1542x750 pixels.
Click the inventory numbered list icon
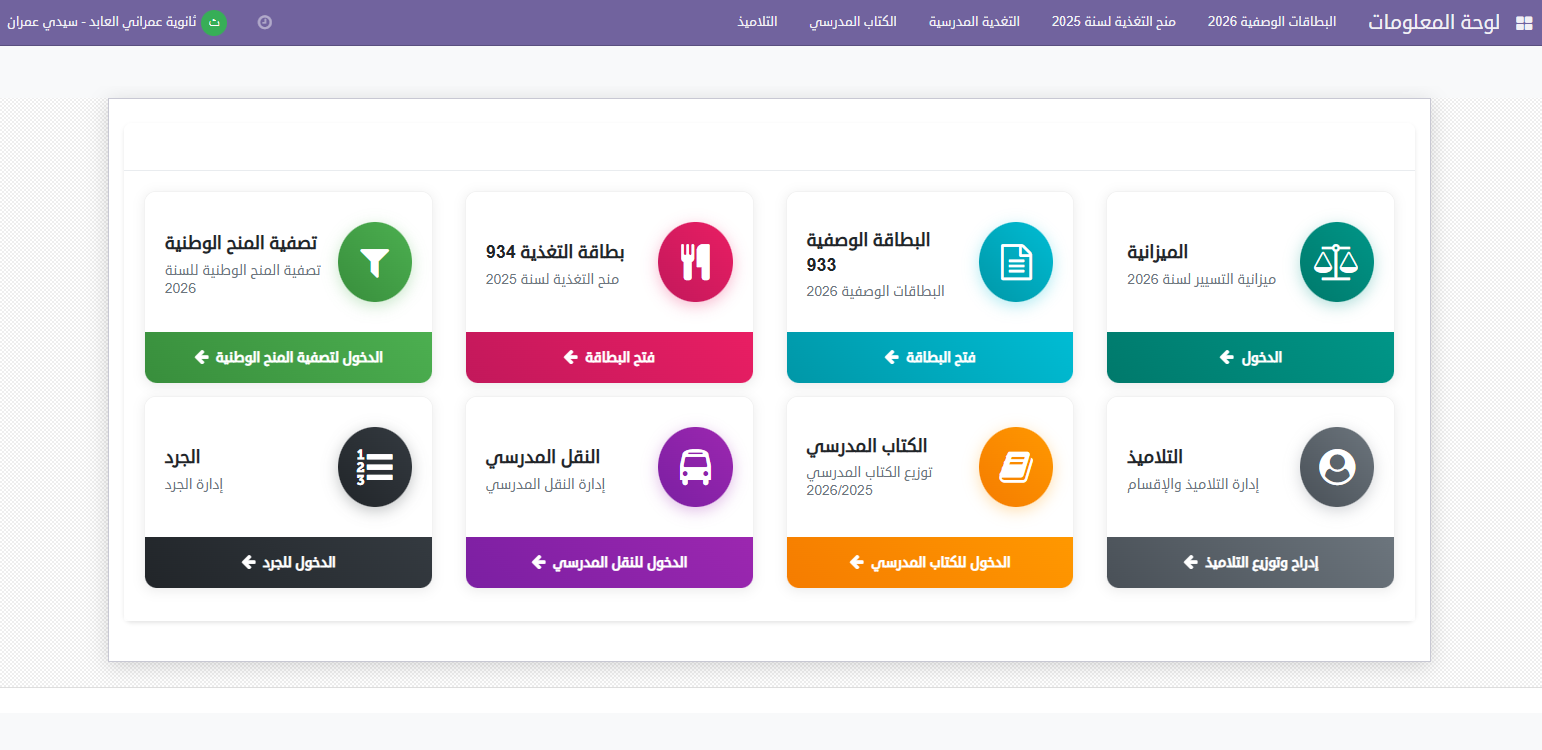[375, 467]
